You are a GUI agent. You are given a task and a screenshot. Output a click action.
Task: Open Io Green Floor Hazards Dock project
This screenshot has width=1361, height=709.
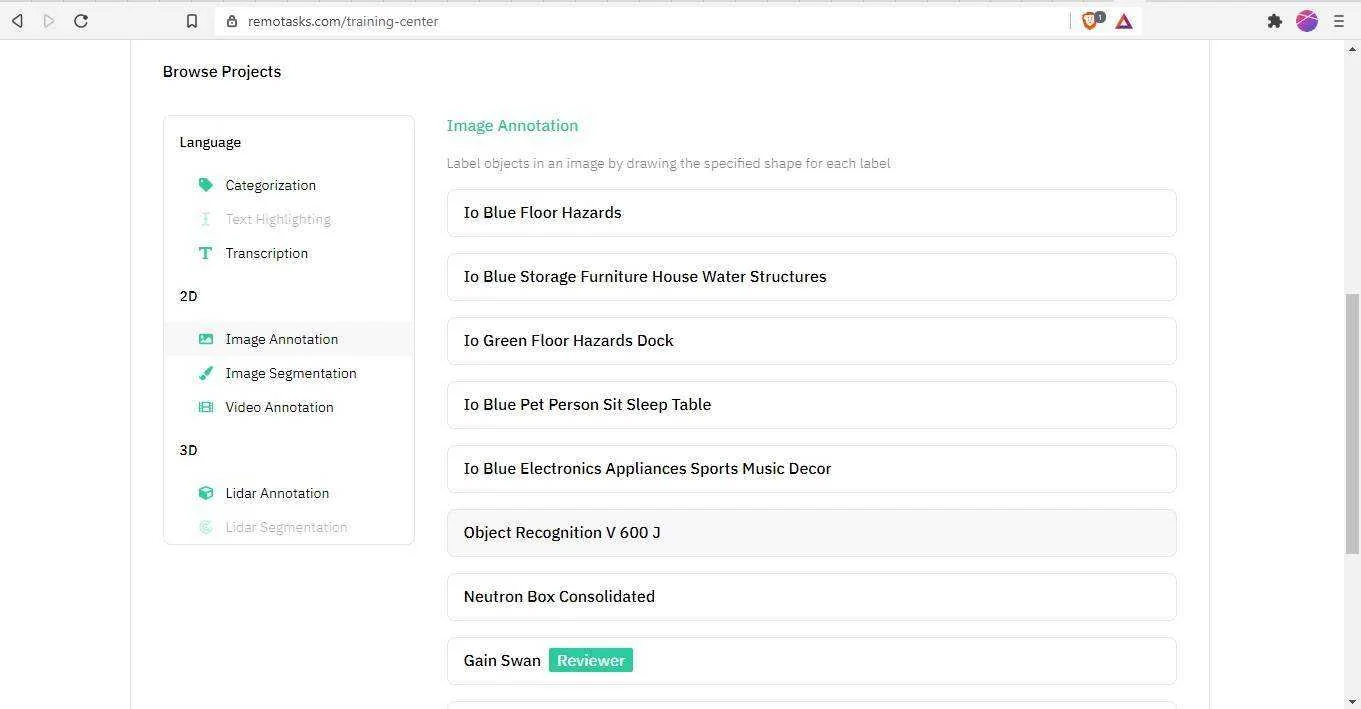click(811, 341)
